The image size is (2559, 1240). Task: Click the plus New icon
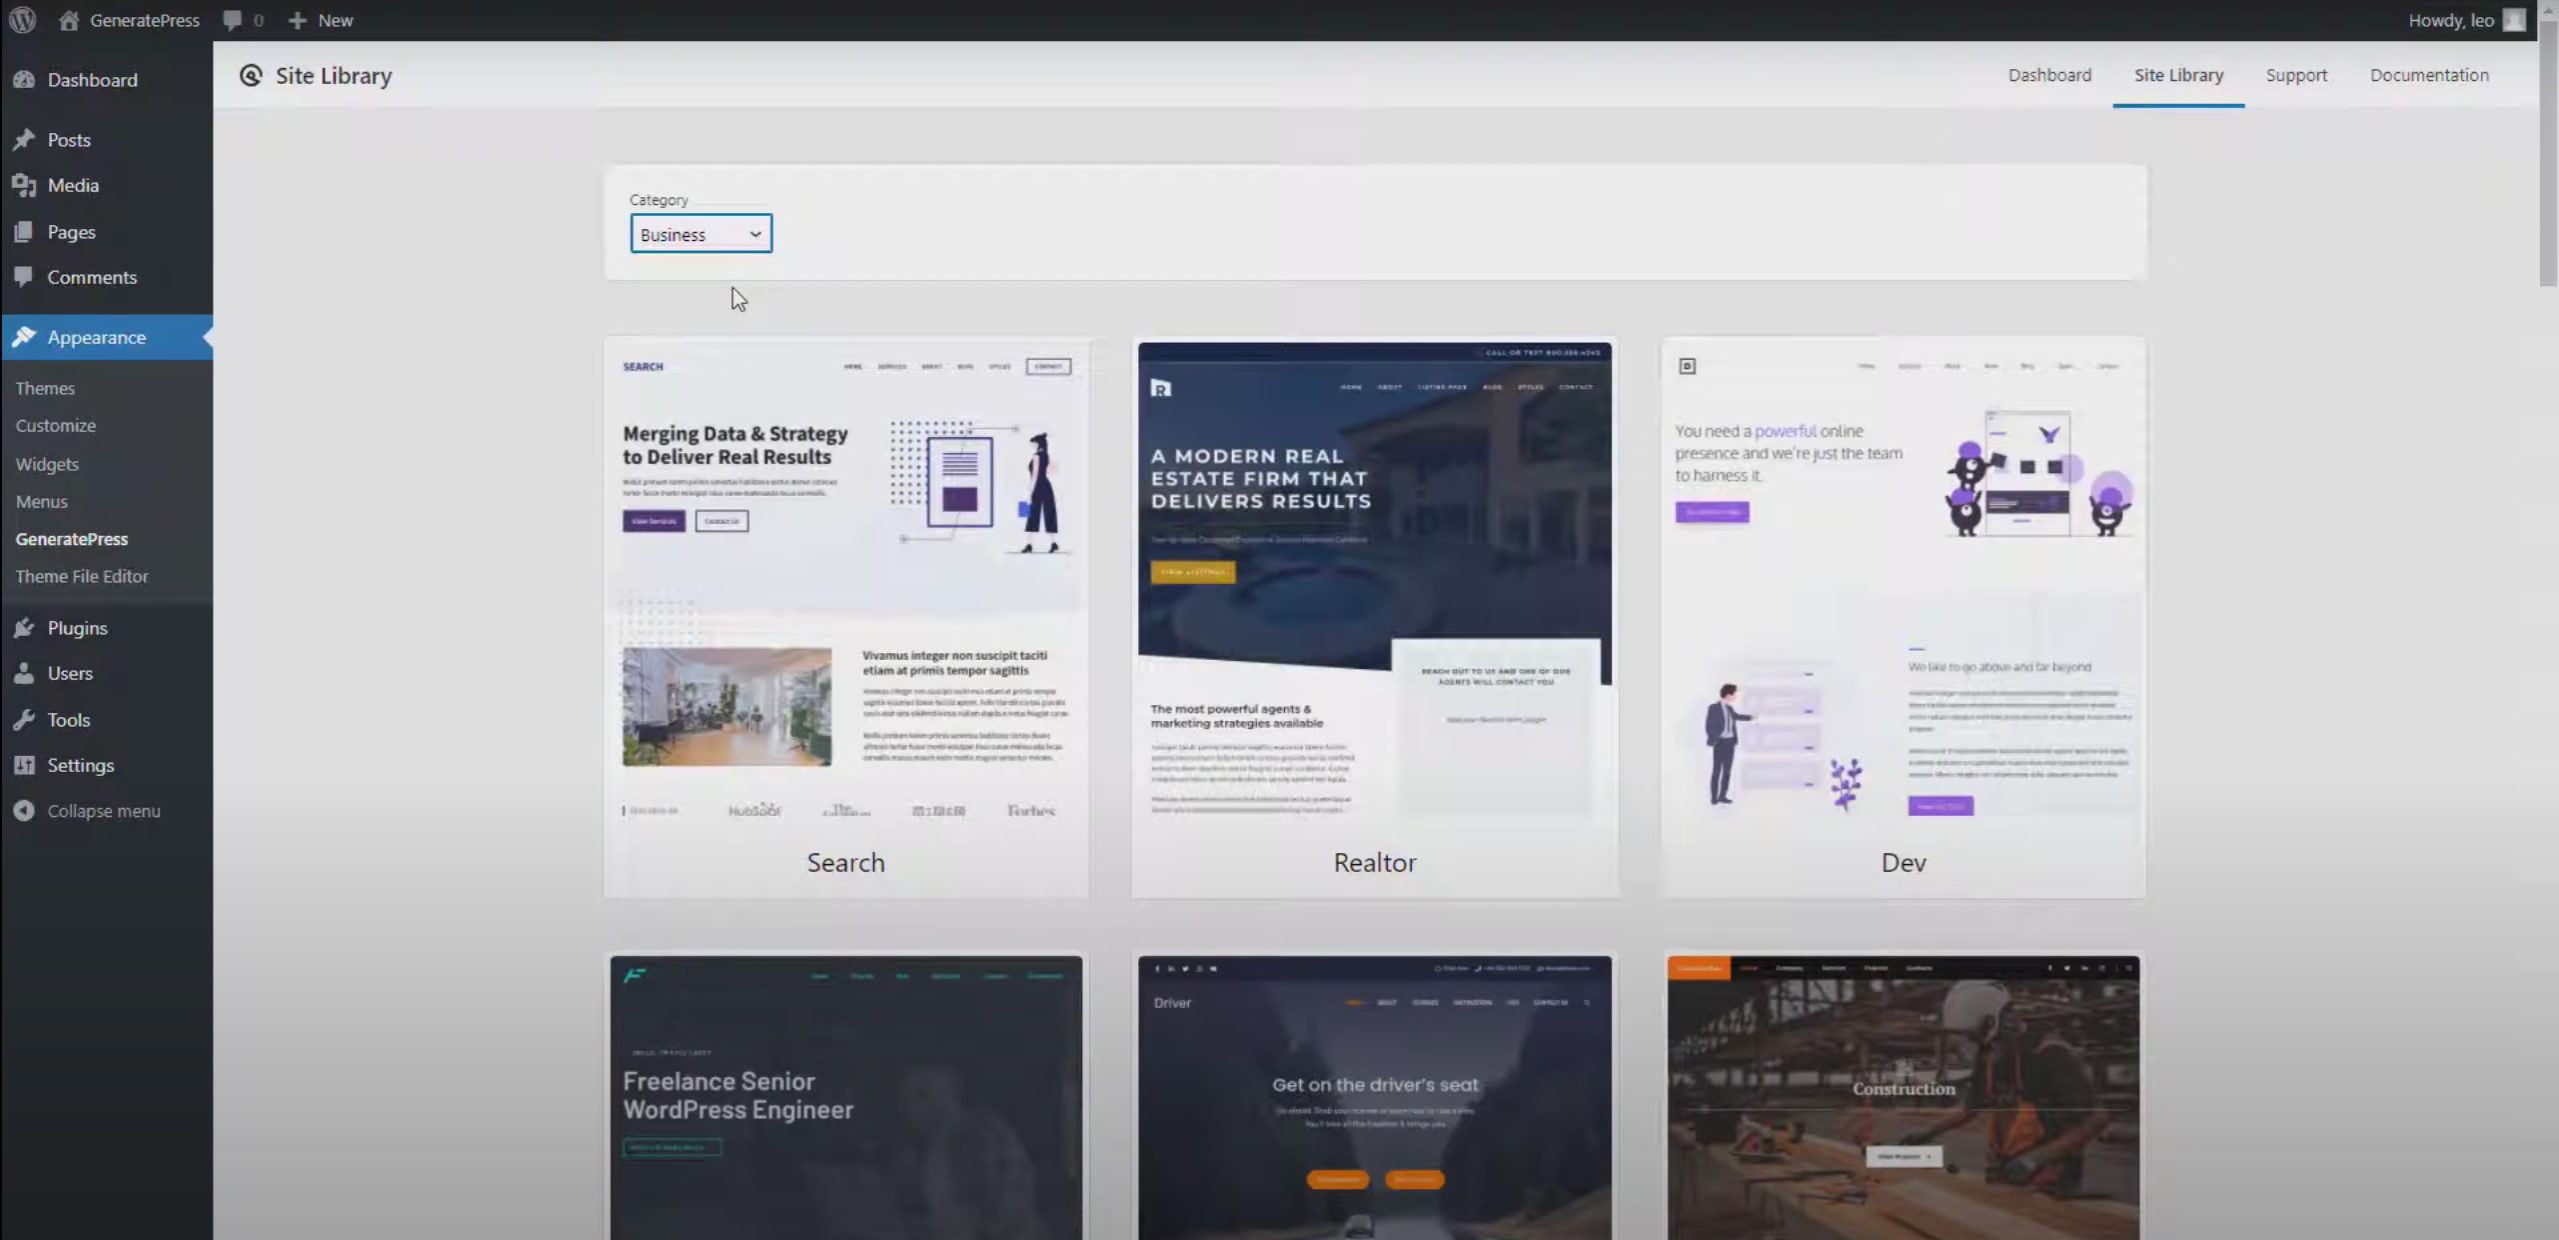tap(297, 20)
